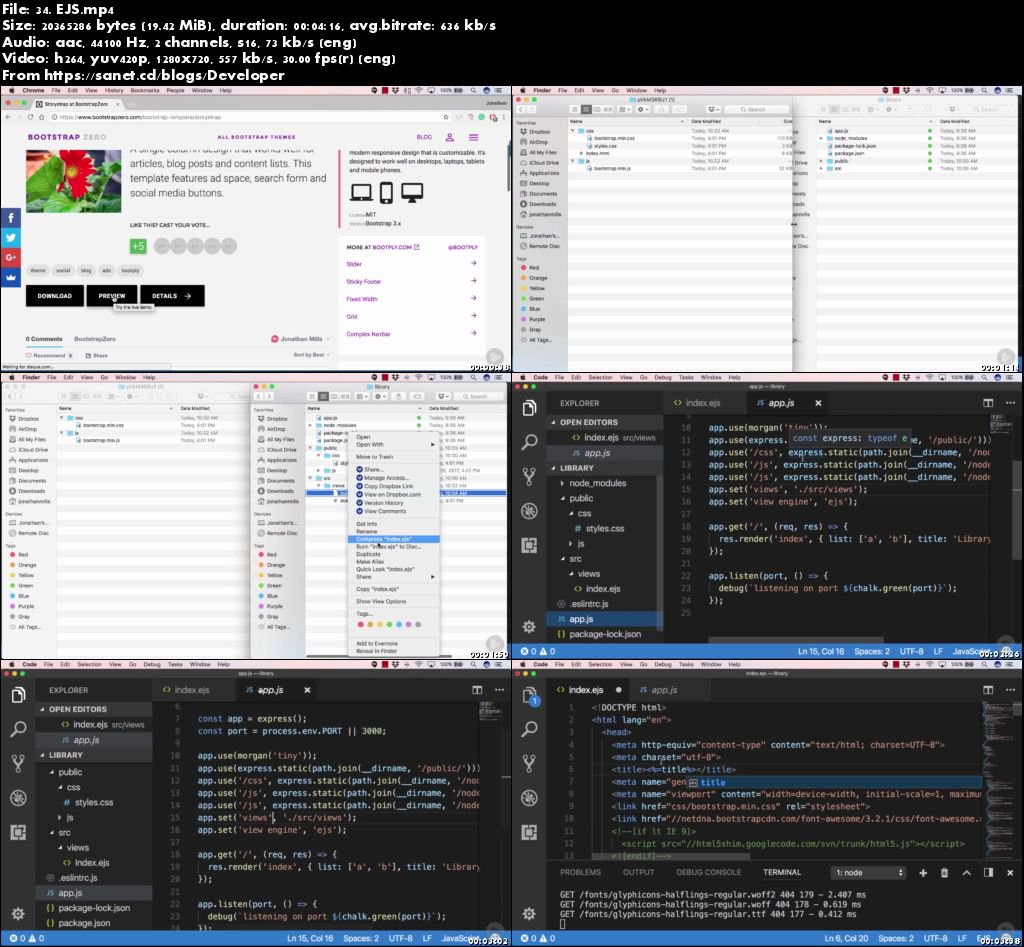
Task: Click the red flower thumbnail on the theme page
Action: click(73, 181)
